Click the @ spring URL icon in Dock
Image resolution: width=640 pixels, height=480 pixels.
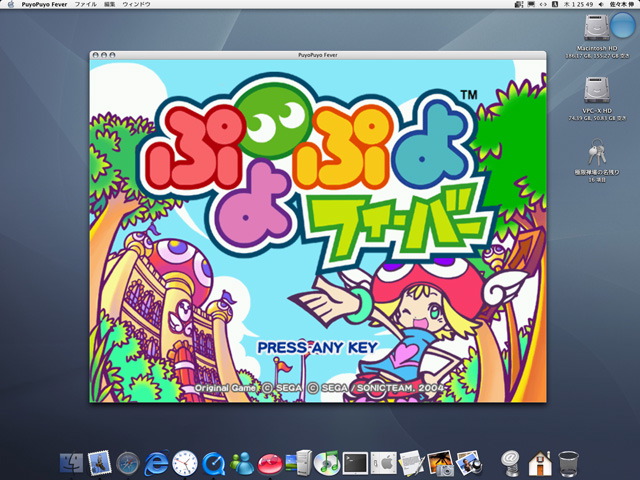coord(509,463)
